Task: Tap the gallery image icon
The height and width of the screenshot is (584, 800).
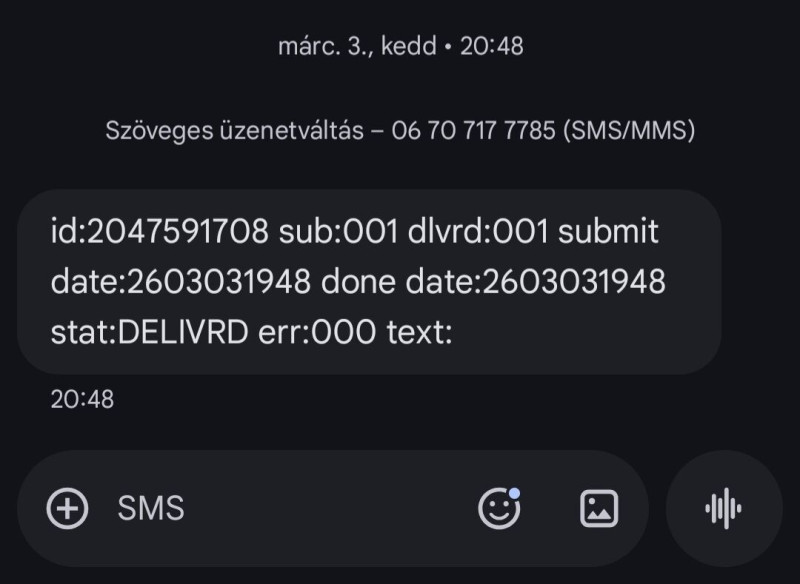Action: [x=599, y=509]
